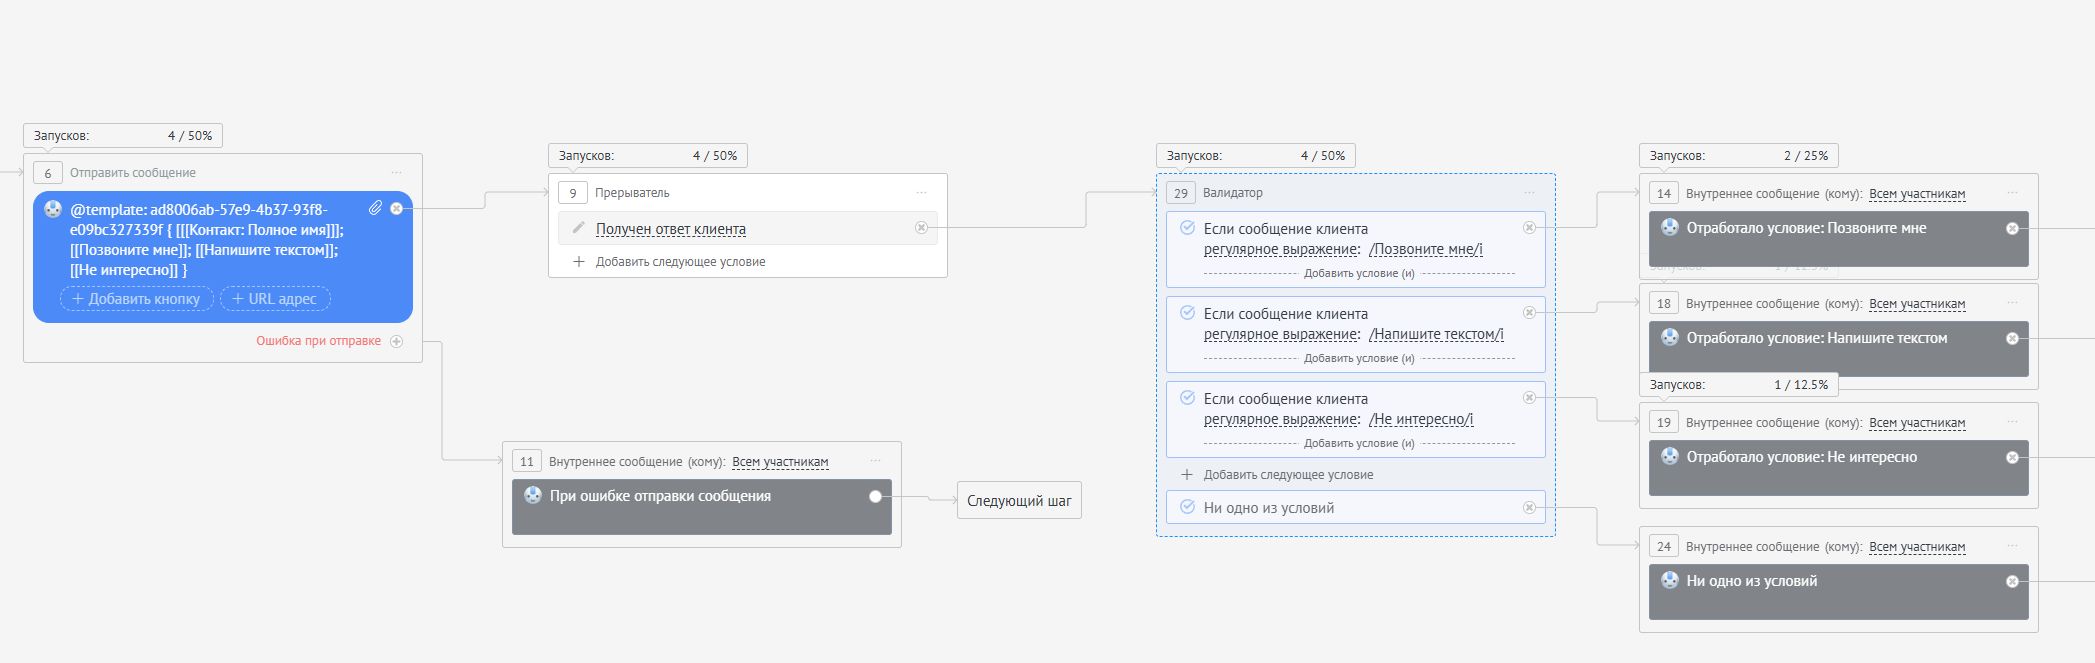Open the three-dots menu of step 9 Прерыватель

point(921,193)
